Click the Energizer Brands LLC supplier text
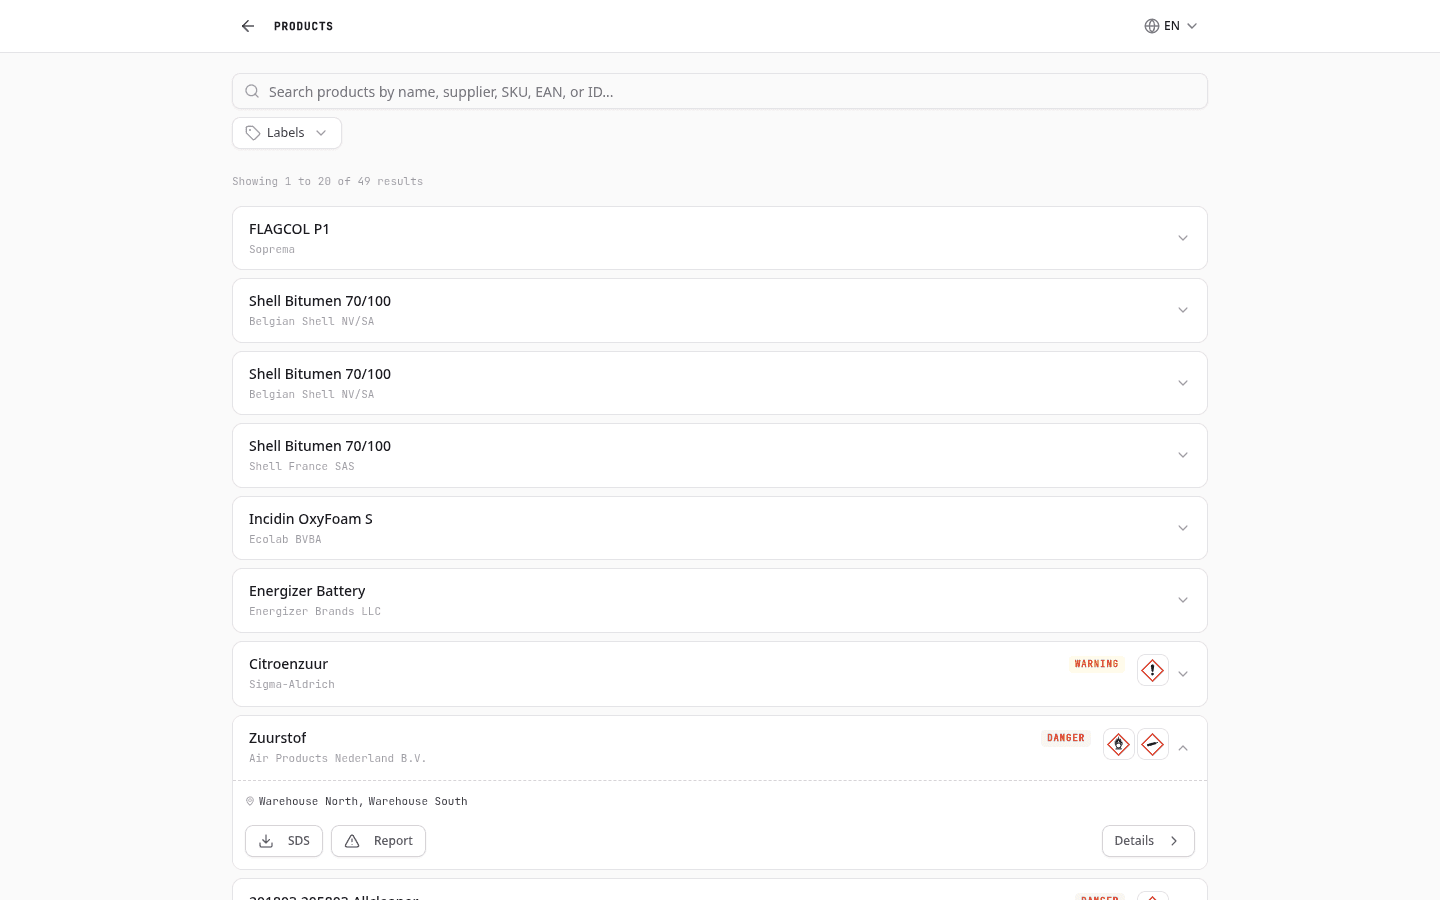The height and width of the screenshot is (900, 1440). (x=315, y=612)
